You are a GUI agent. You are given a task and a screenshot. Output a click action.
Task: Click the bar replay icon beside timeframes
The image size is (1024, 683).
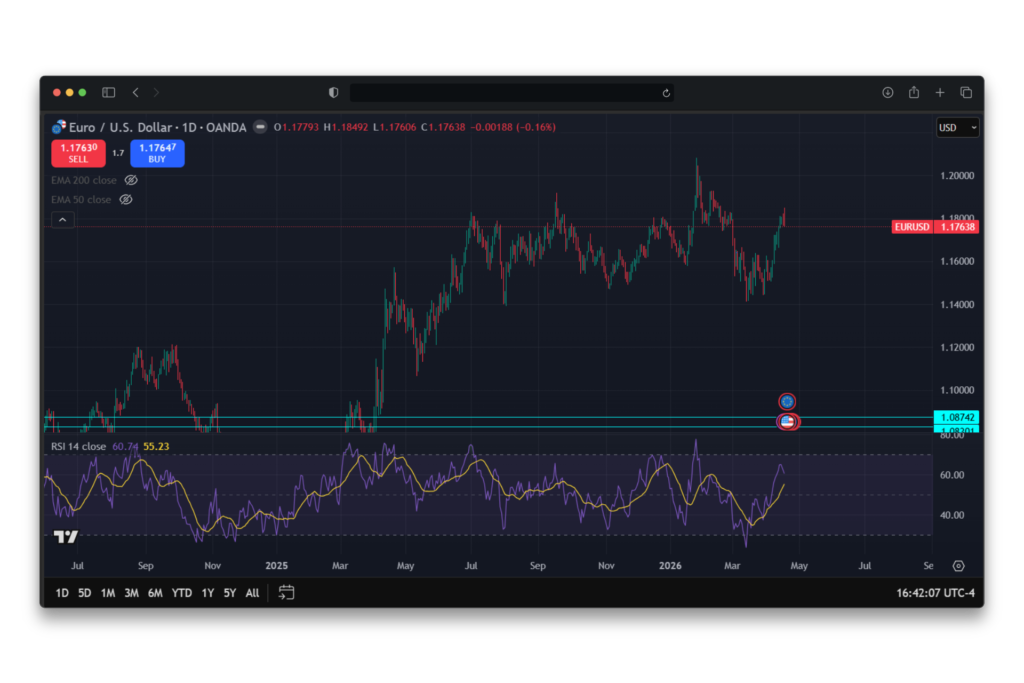click(x=287, y=592)
